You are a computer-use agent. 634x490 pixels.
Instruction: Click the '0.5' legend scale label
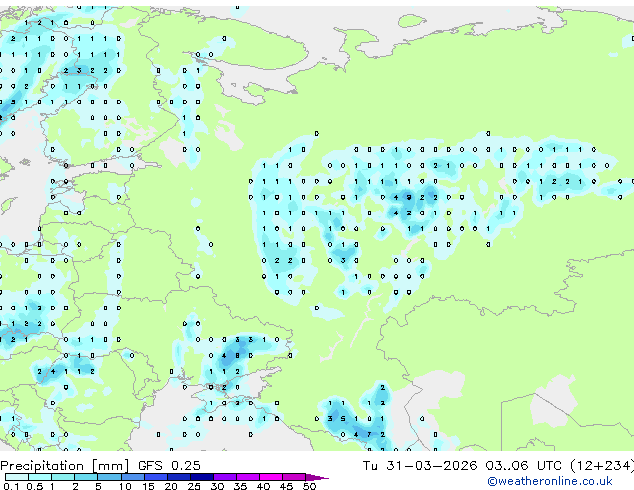tap(34, 486)
